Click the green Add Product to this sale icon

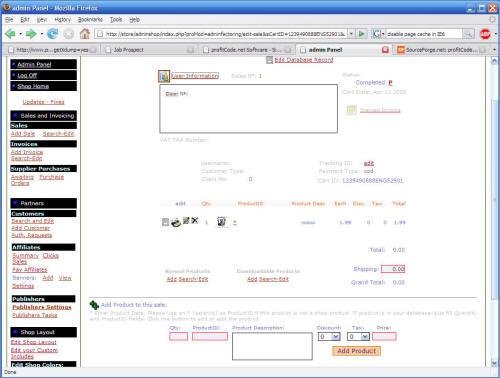(94, 305)
